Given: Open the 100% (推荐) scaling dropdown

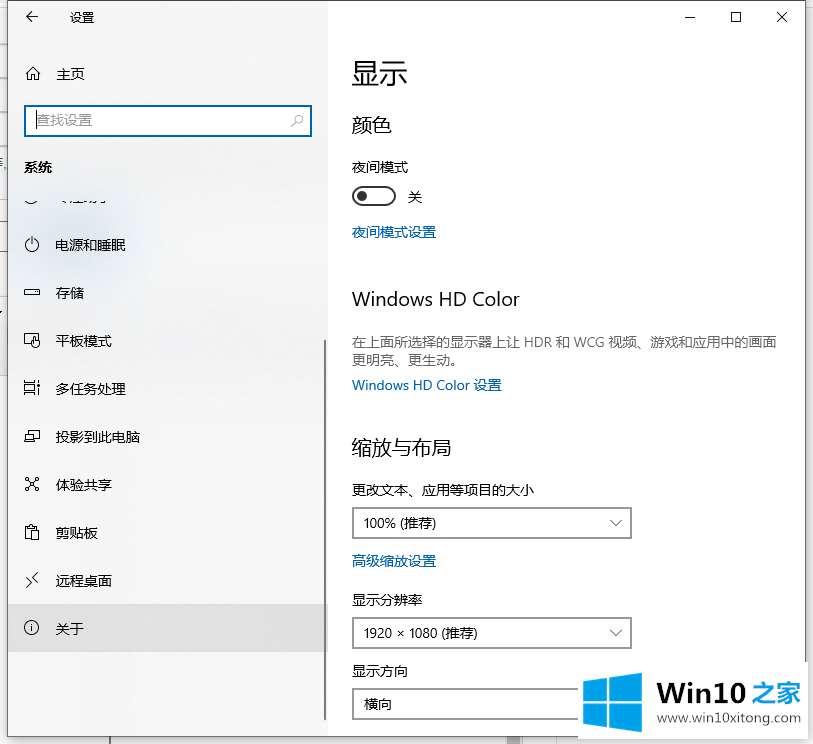Looking at the screenshot, I should coord(492,523).
